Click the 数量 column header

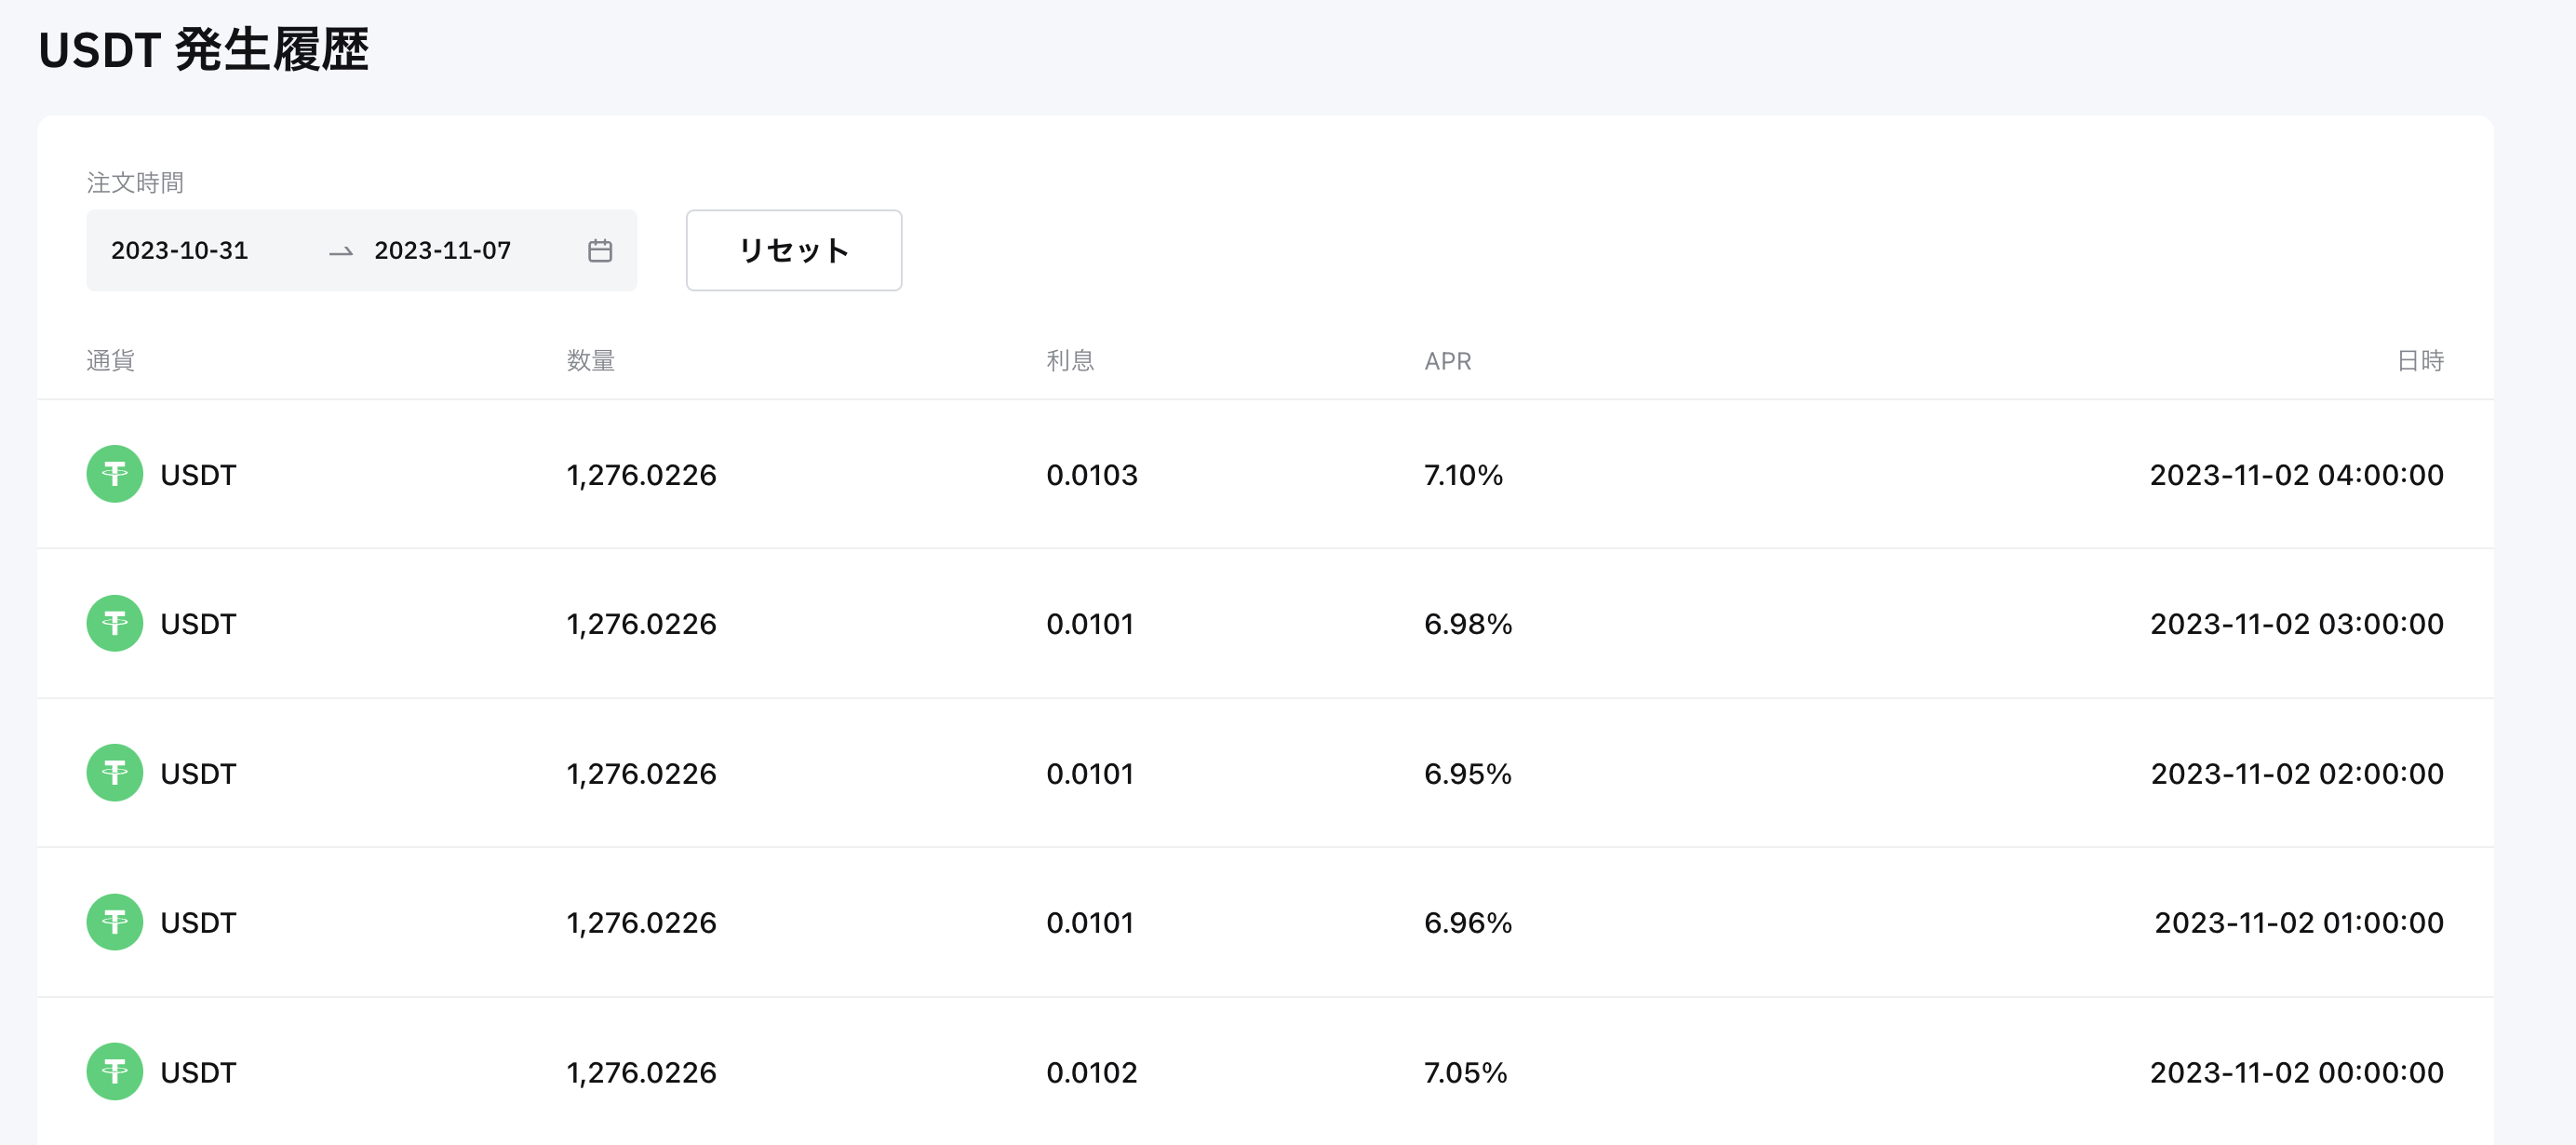pos(591,360)
